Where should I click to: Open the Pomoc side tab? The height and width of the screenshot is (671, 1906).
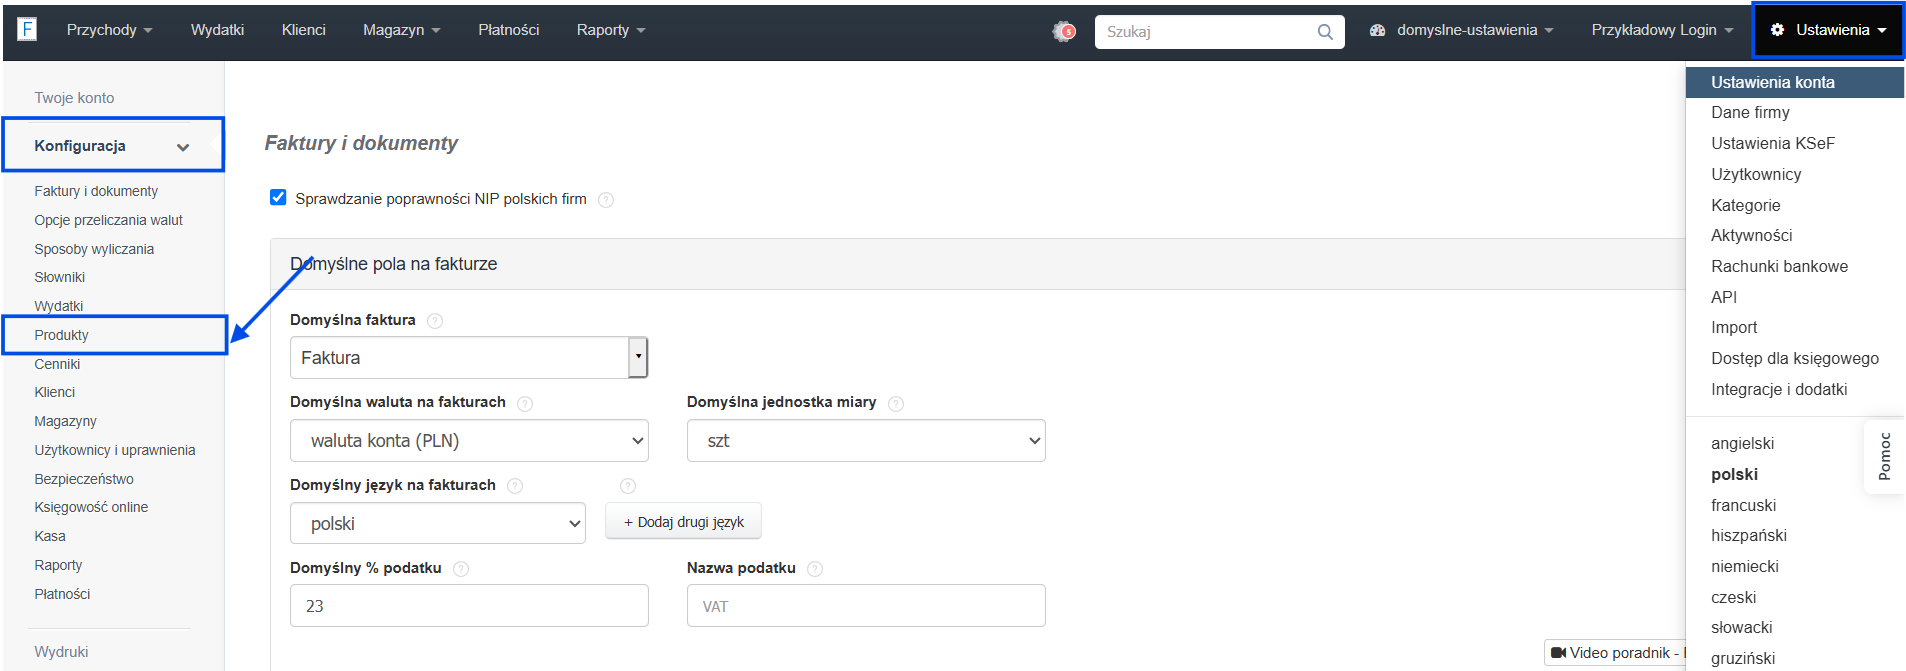tap(1884, 456)
